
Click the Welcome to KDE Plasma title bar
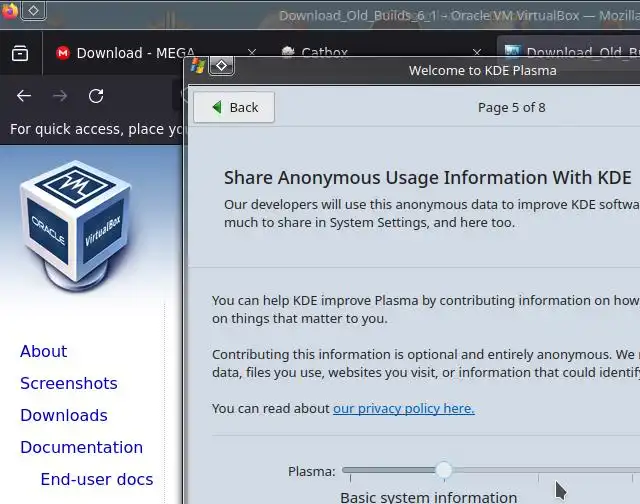(482, 71)
